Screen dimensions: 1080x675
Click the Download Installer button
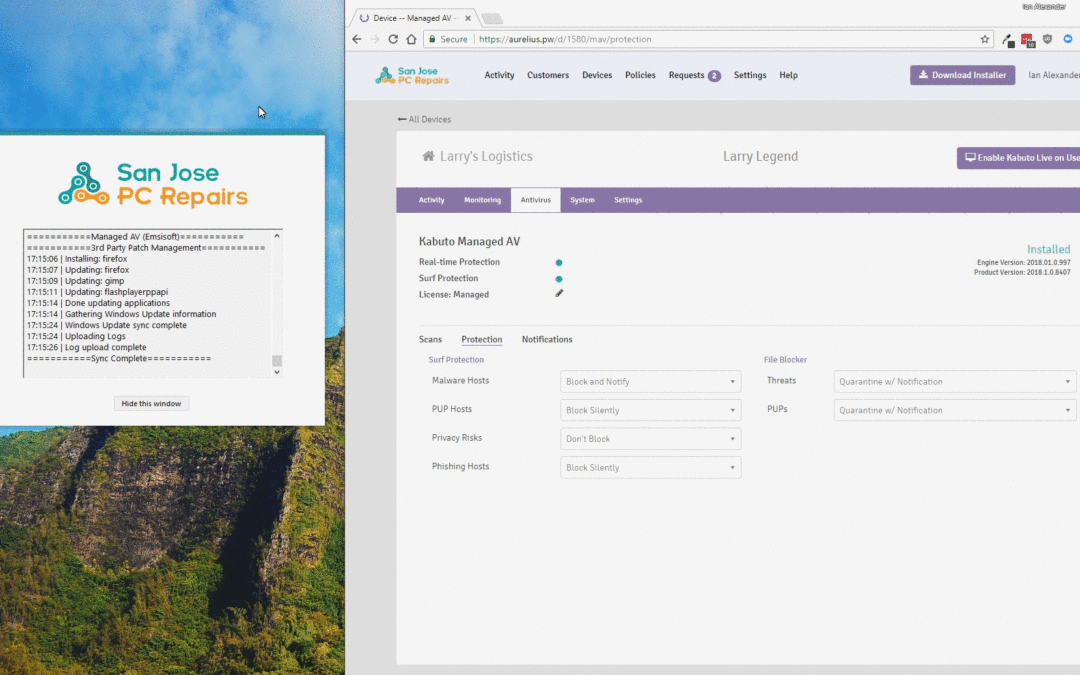pos(962,75)
